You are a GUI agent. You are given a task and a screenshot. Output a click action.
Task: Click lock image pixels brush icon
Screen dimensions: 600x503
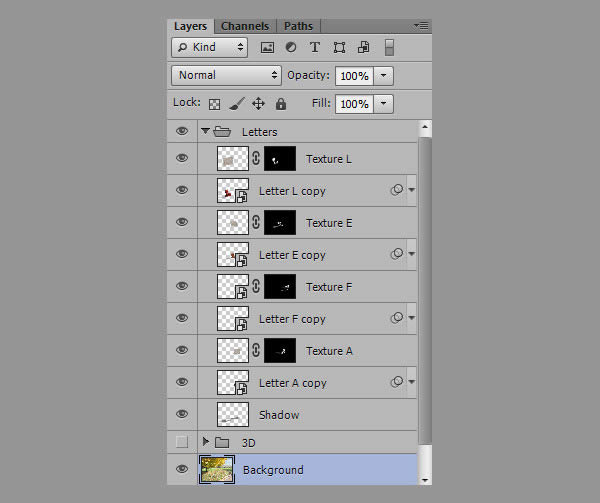coord(236,104)
